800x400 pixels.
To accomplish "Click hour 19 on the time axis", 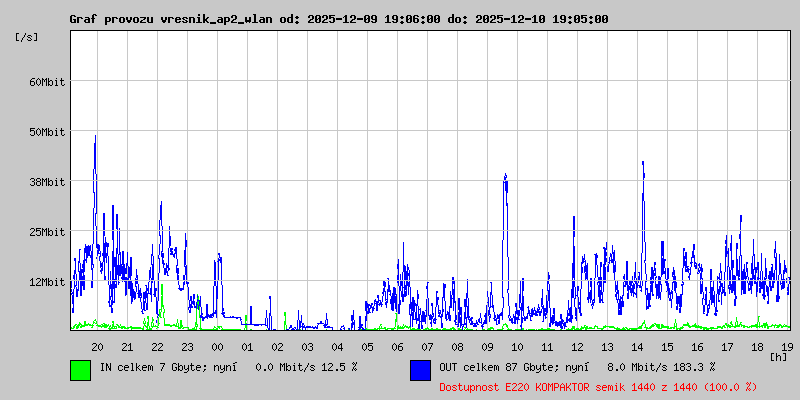I will [786, 347].
